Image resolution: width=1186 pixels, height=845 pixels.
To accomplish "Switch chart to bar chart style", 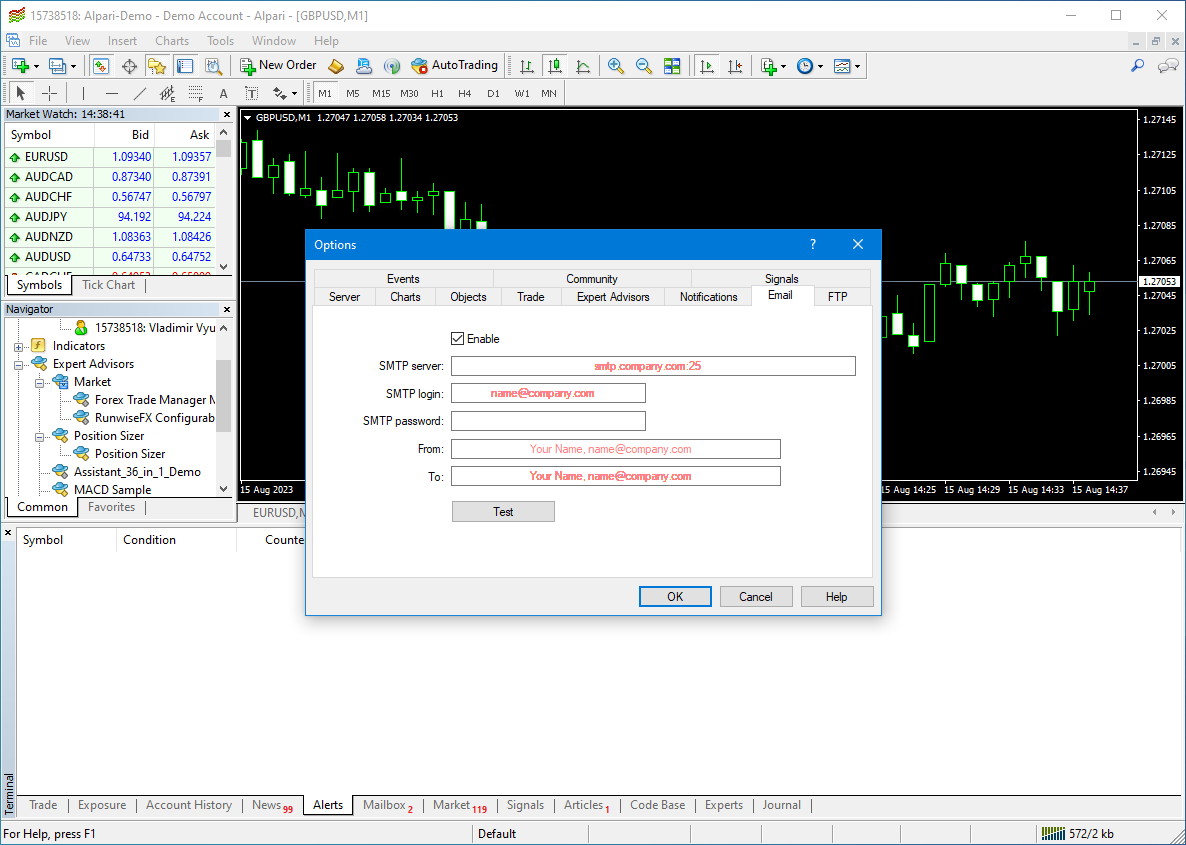I will coord(527,66).
